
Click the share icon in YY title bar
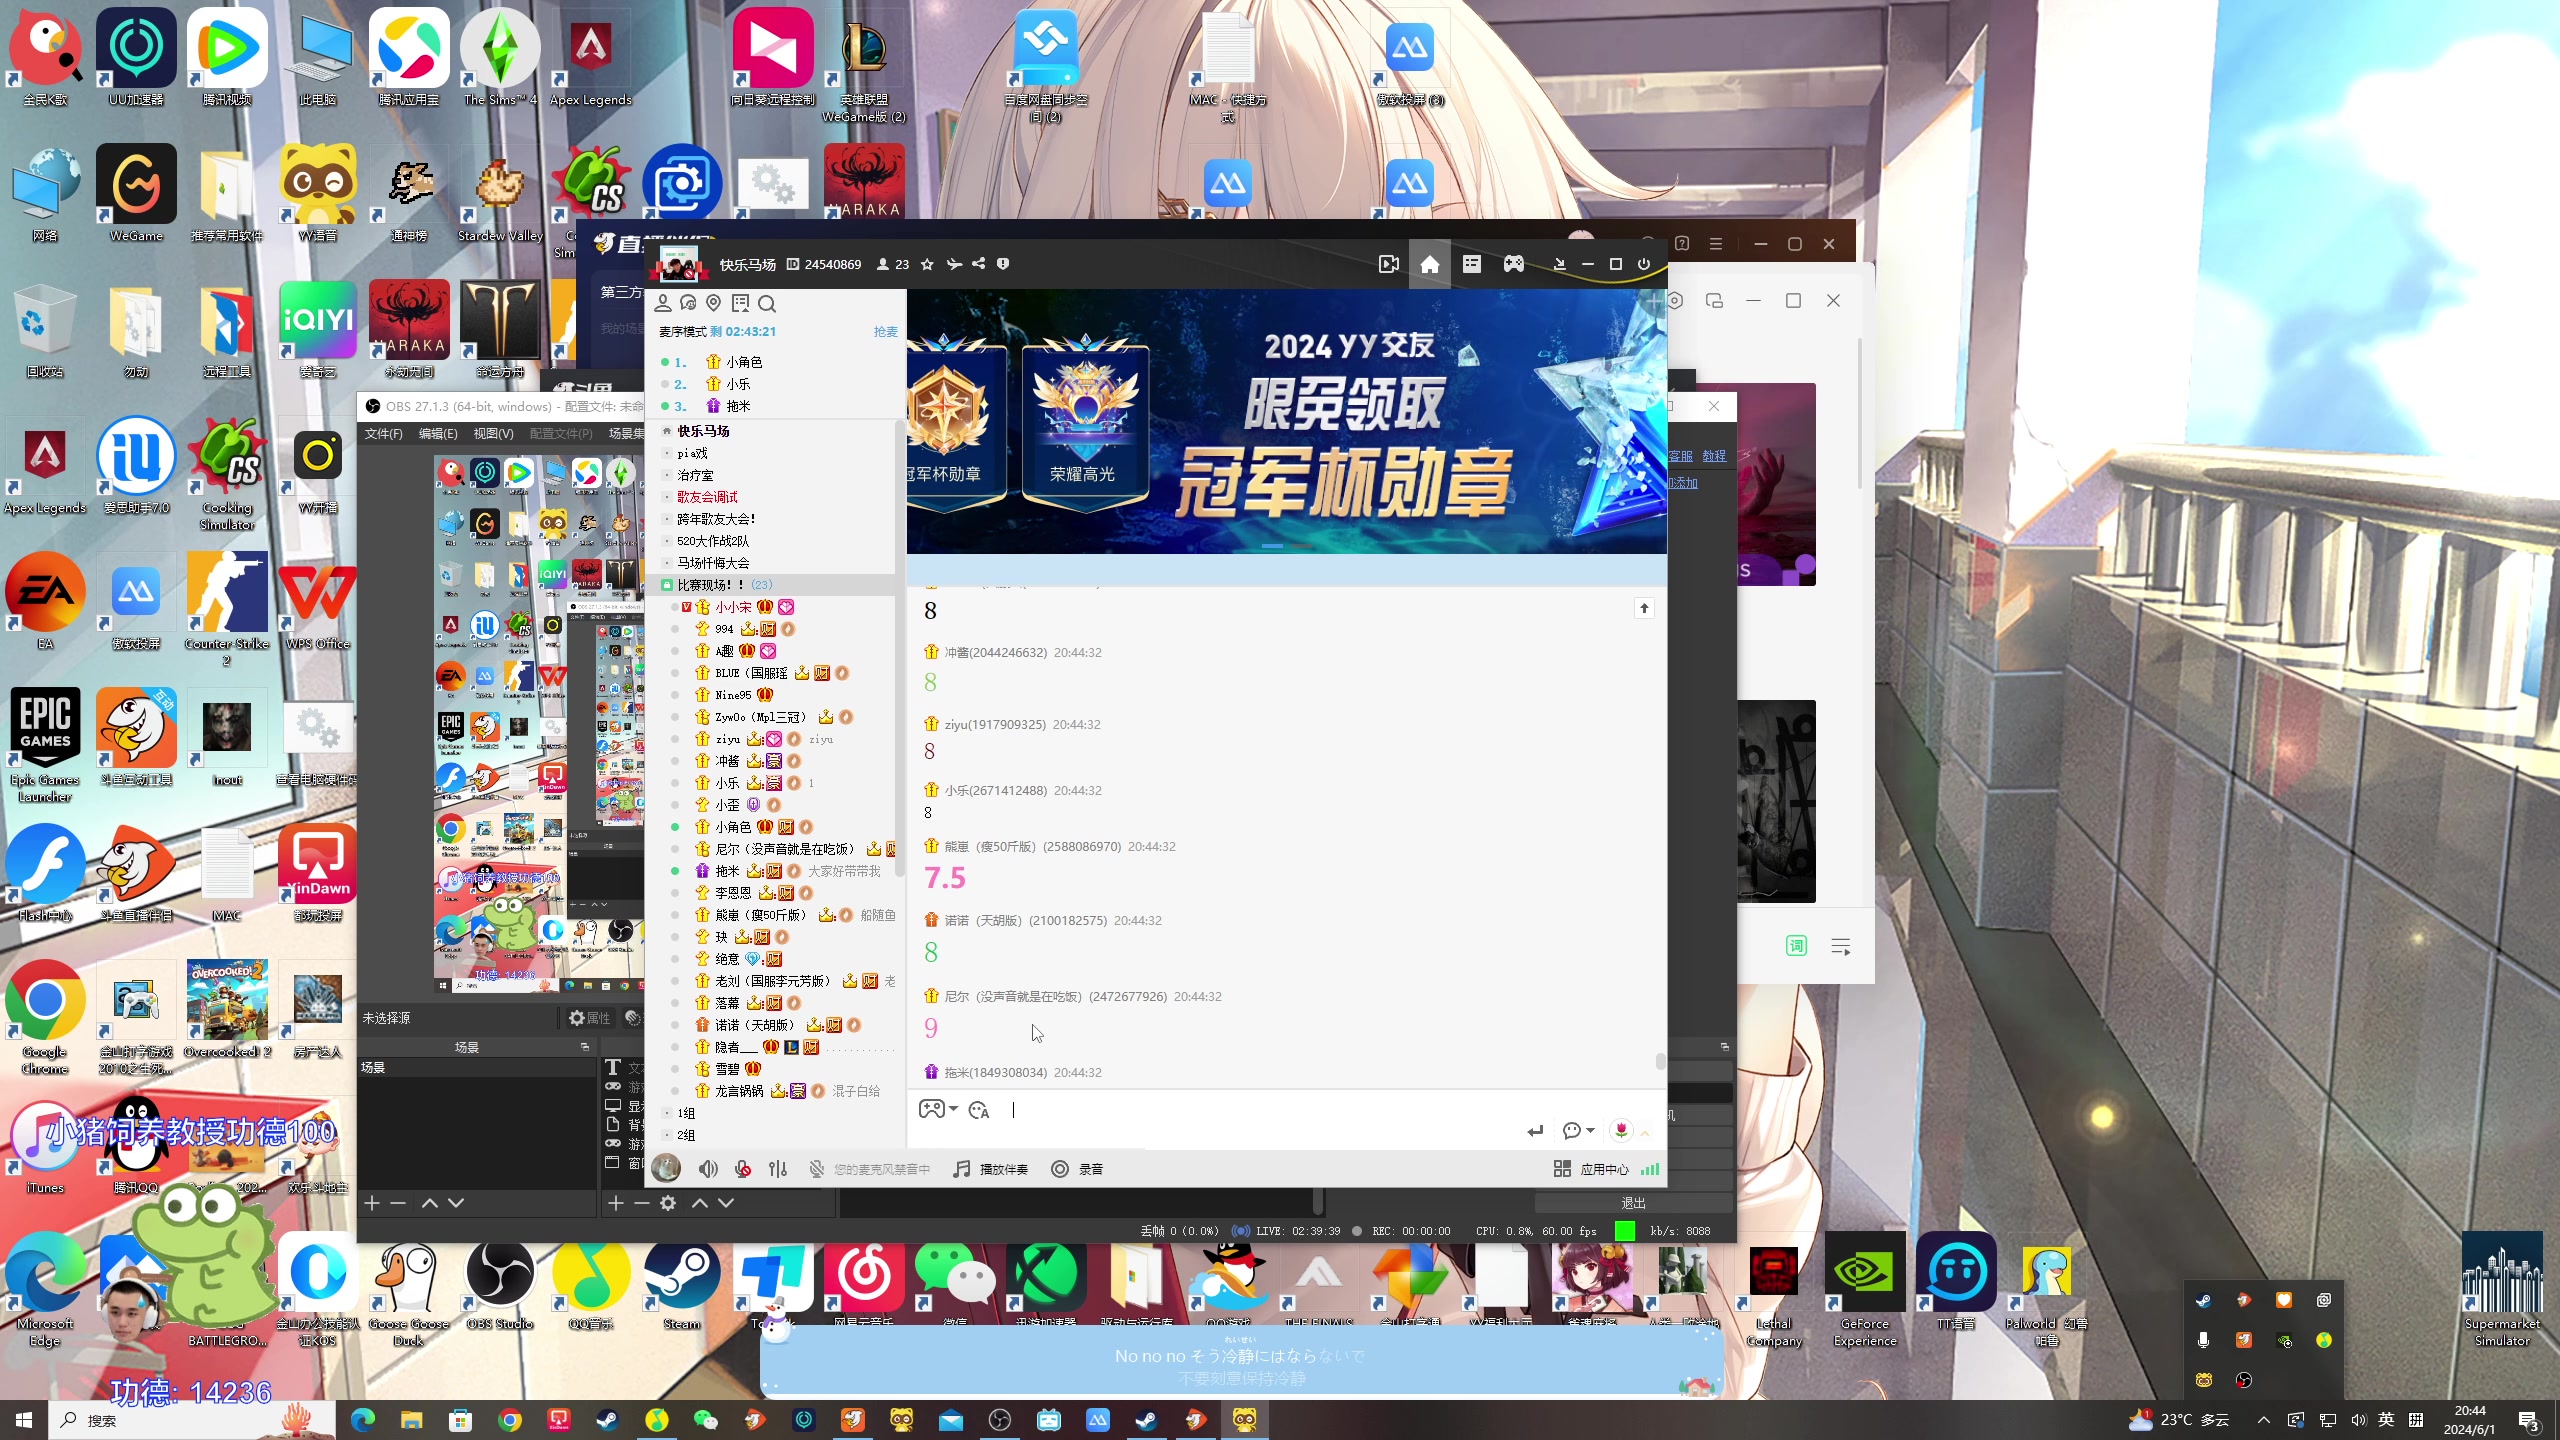[979, 264]
